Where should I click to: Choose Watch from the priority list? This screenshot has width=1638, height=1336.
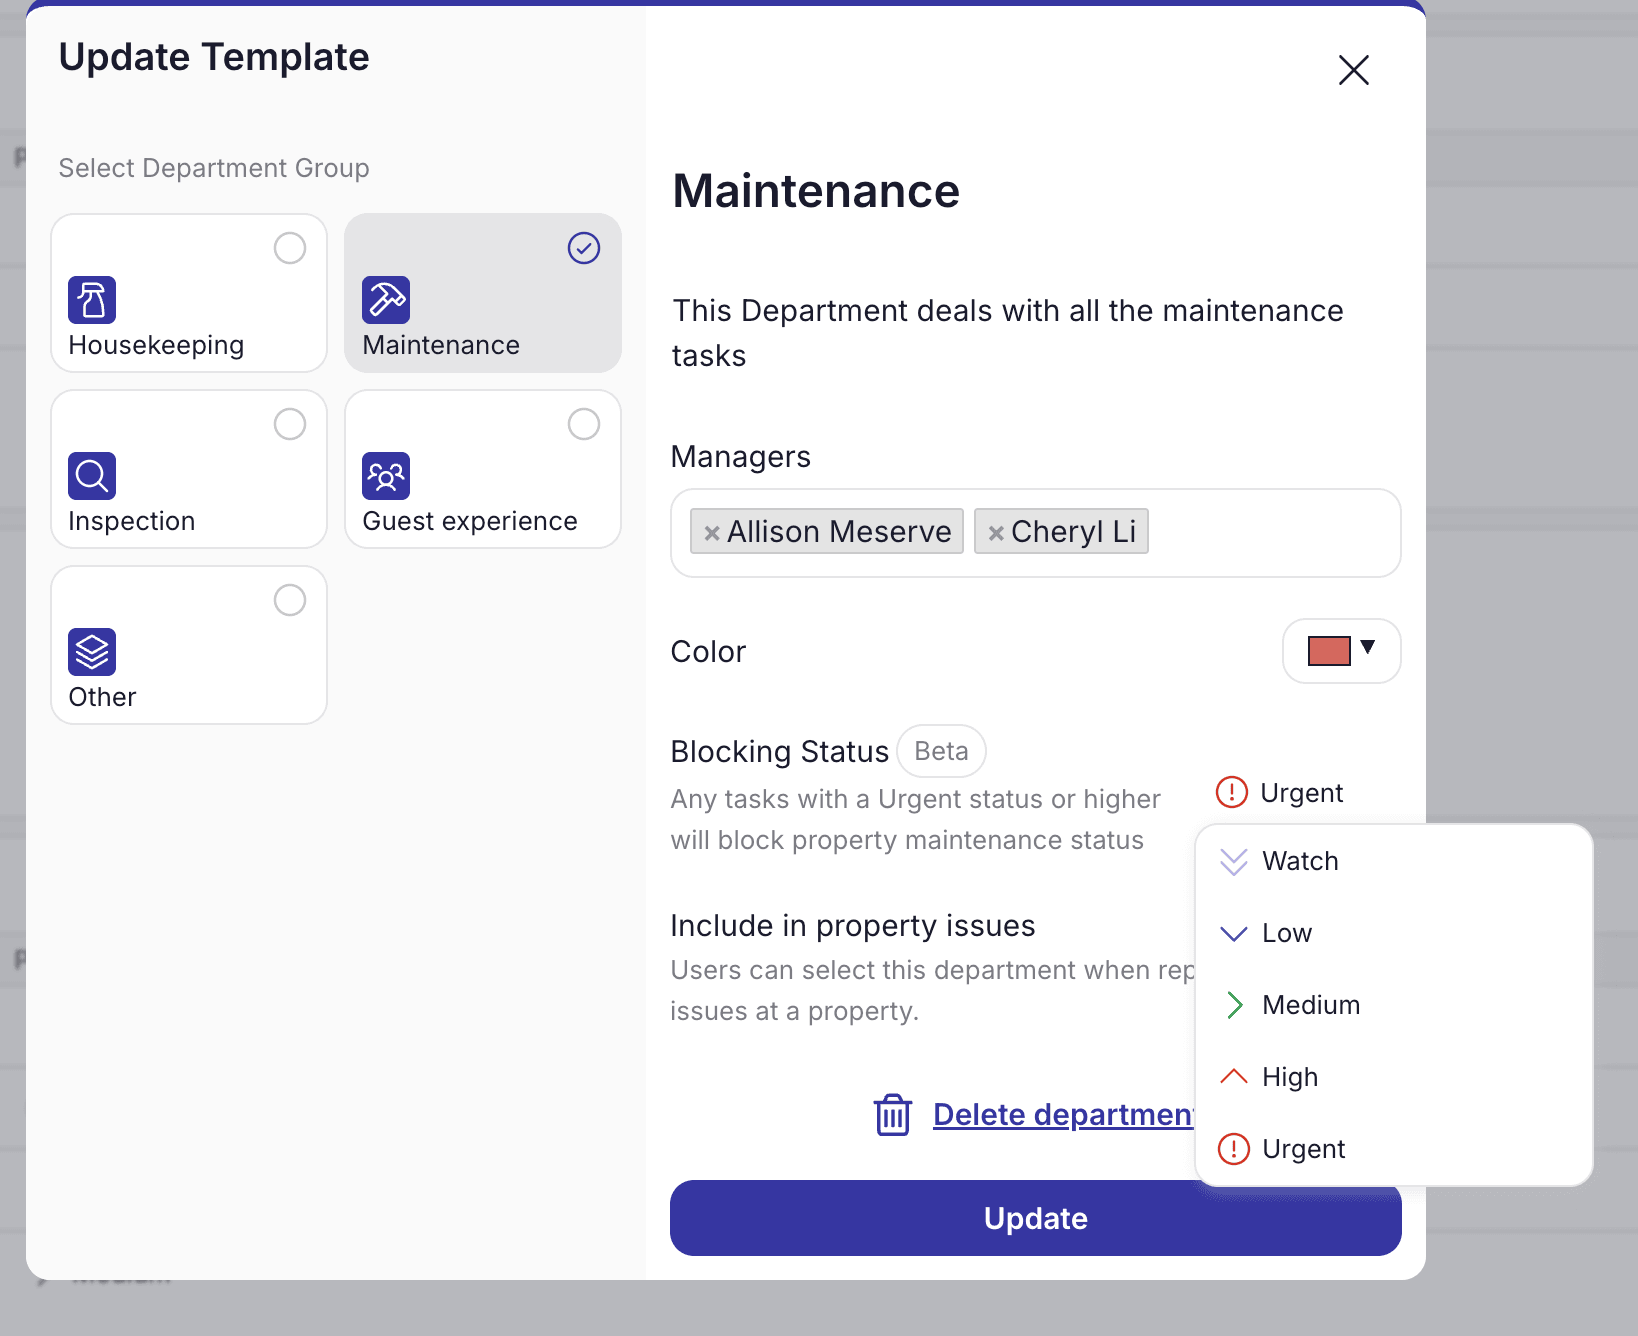[1301, 861]
